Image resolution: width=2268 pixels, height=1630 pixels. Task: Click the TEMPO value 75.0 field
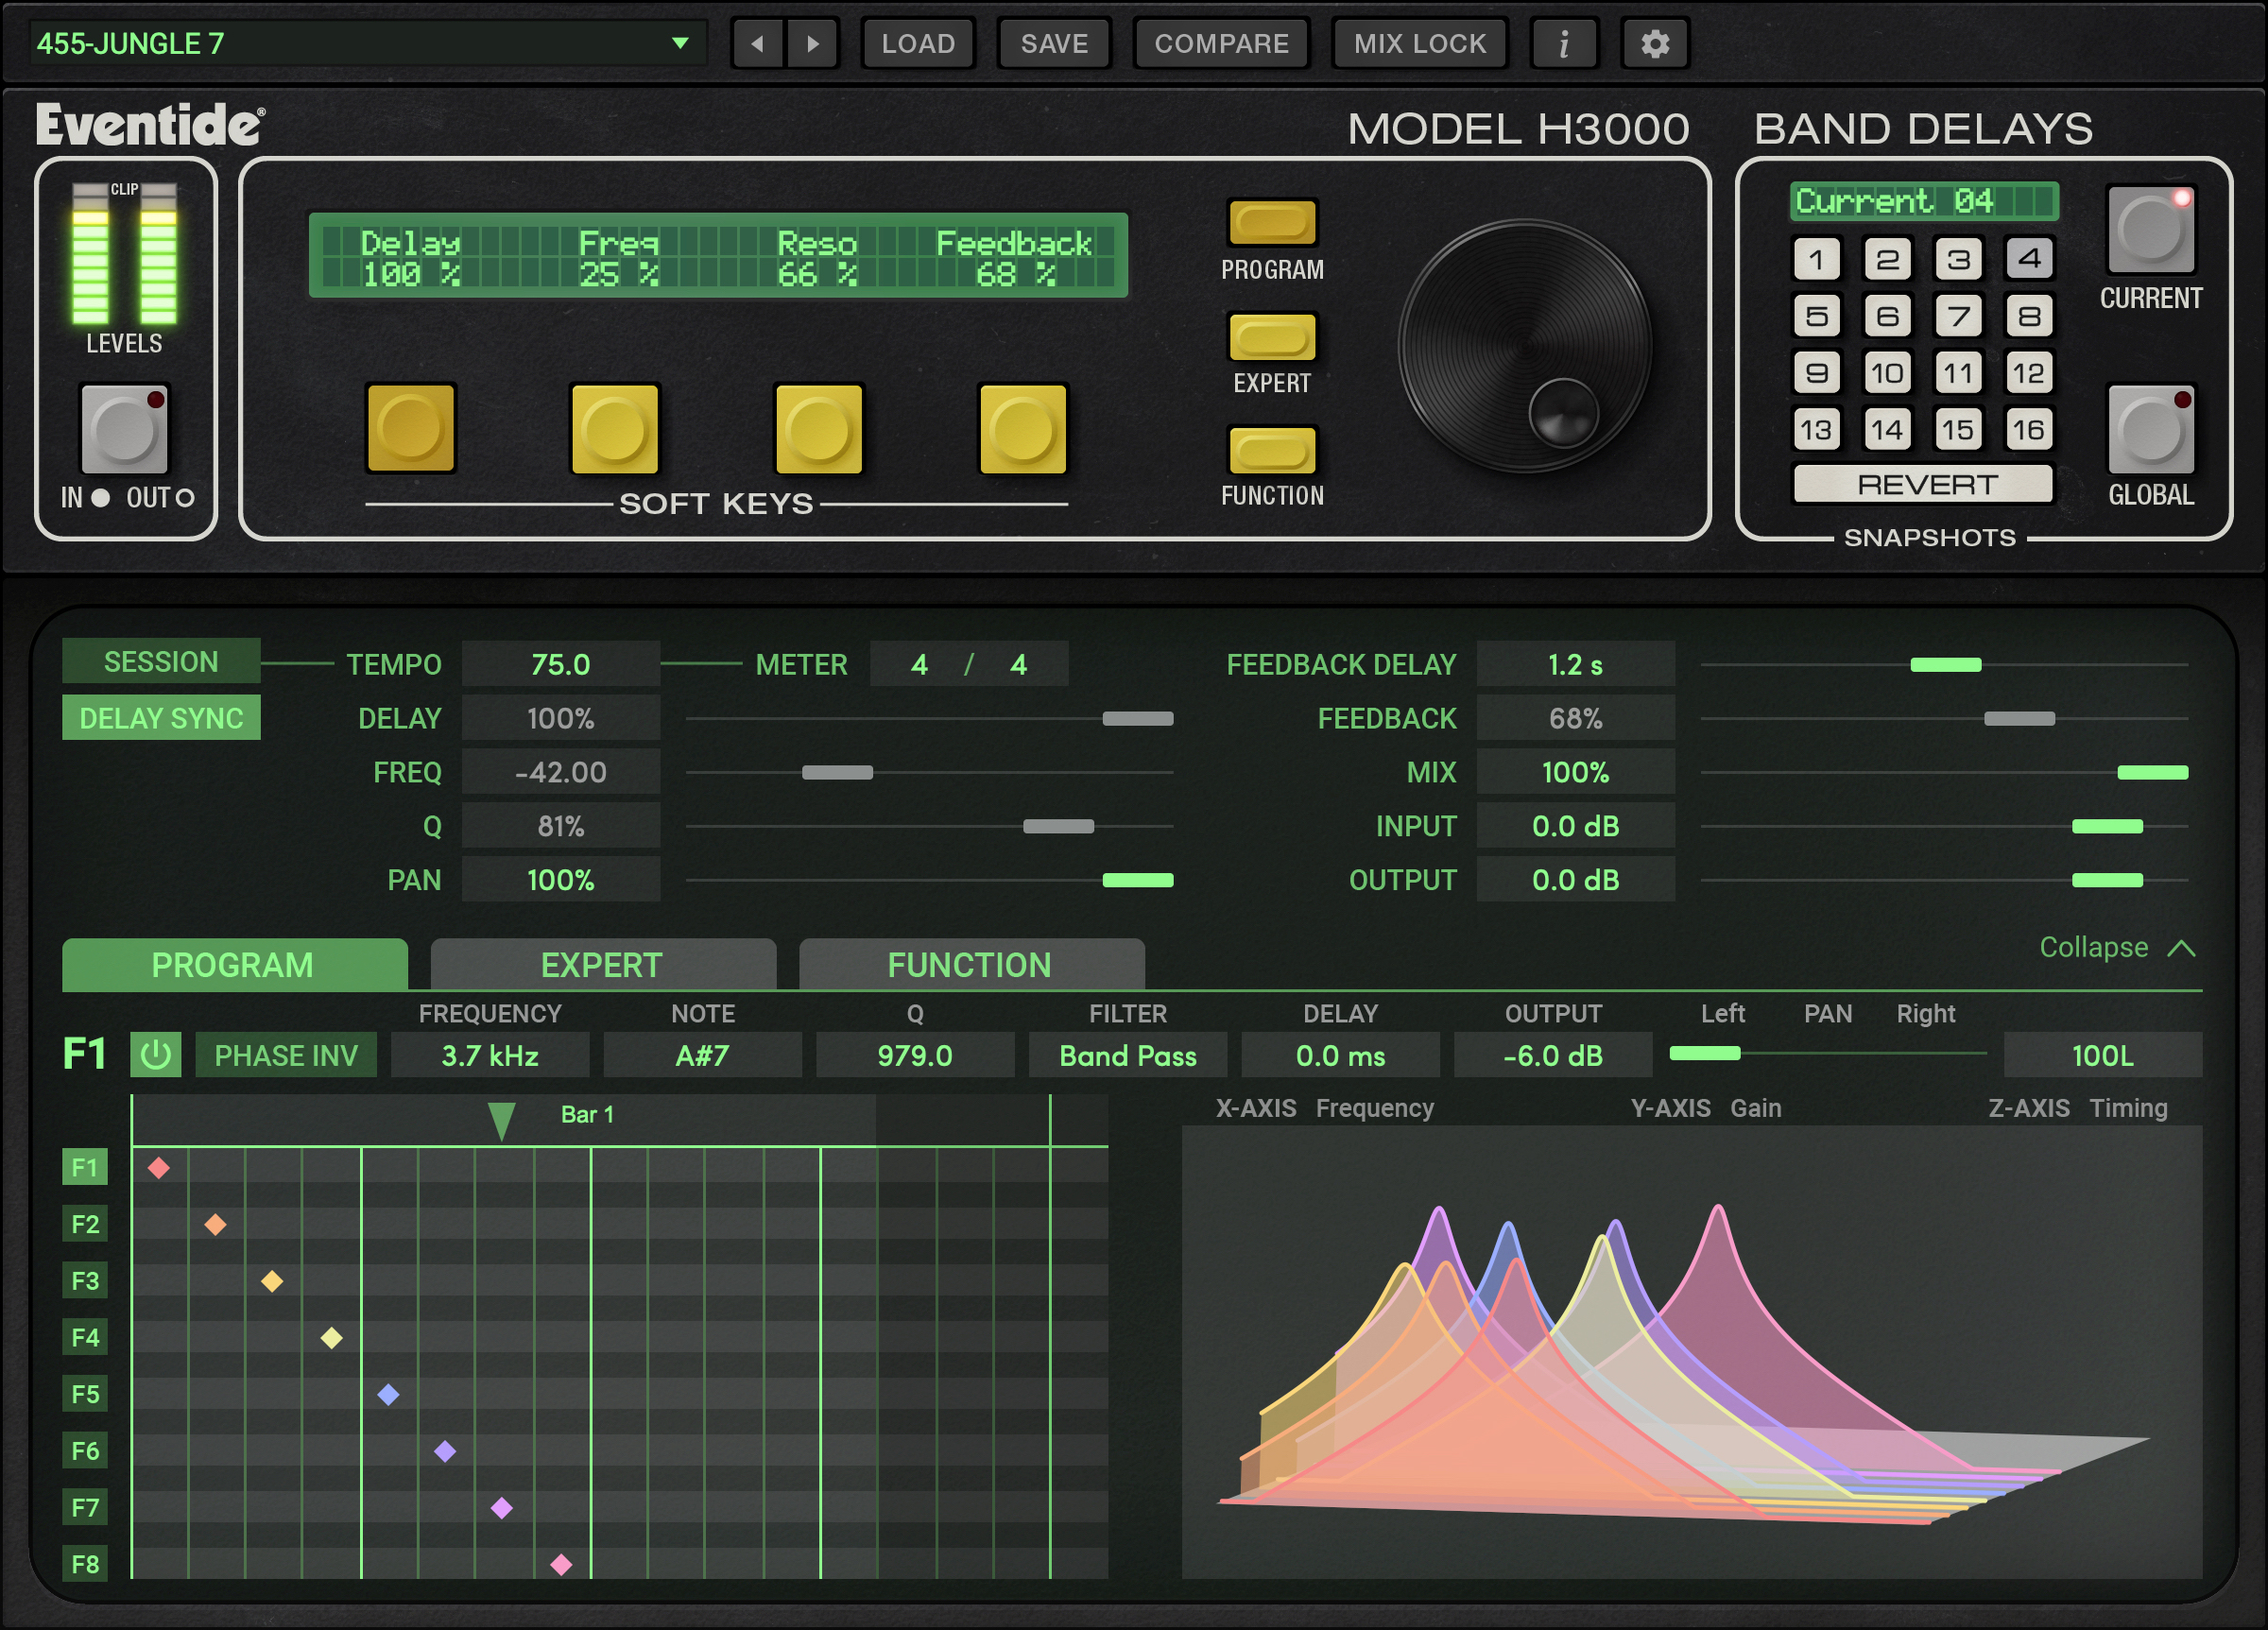[x=560, y=664]
